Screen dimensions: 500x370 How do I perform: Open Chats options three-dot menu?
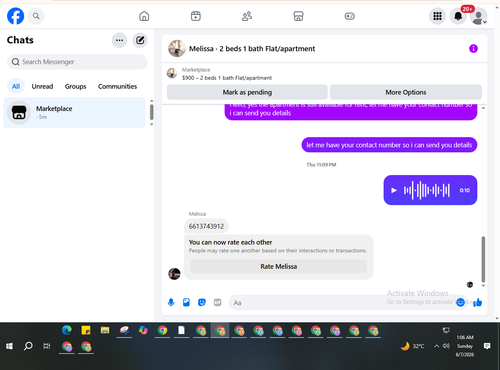click(x=119, y=40)
